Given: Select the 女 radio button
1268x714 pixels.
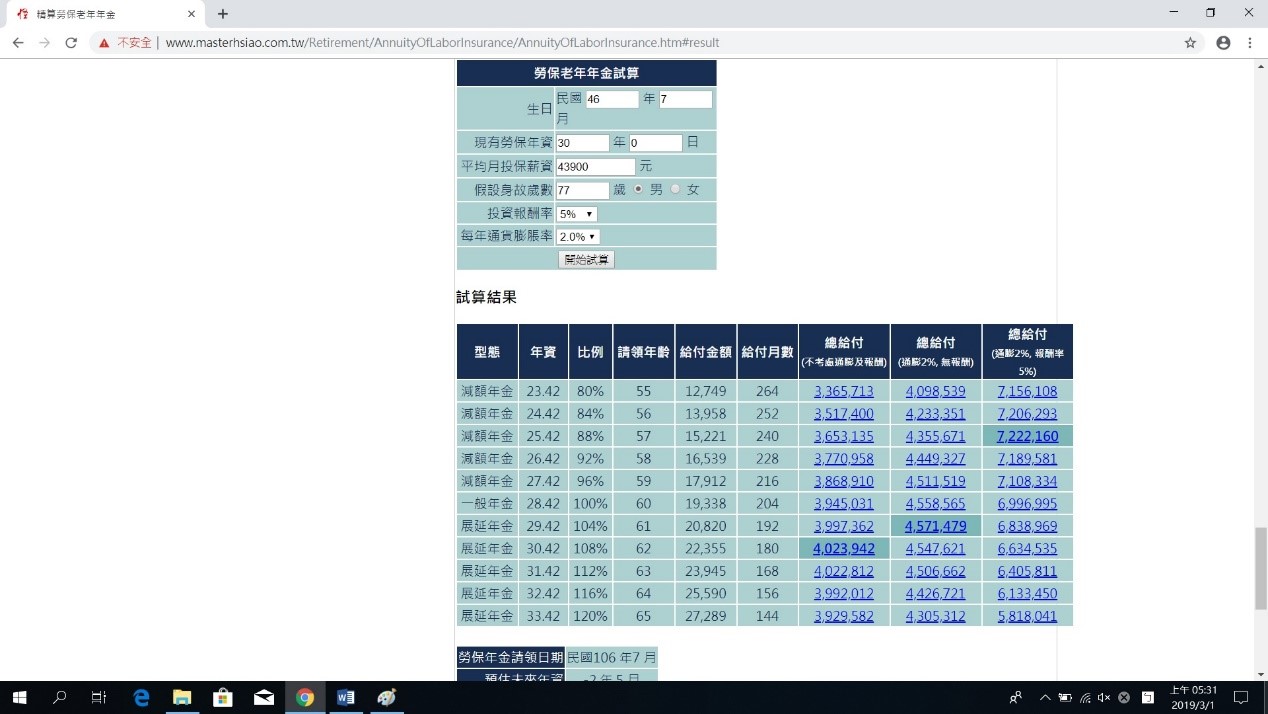Looking at the screenshot, I should click(x=675, y=189).
